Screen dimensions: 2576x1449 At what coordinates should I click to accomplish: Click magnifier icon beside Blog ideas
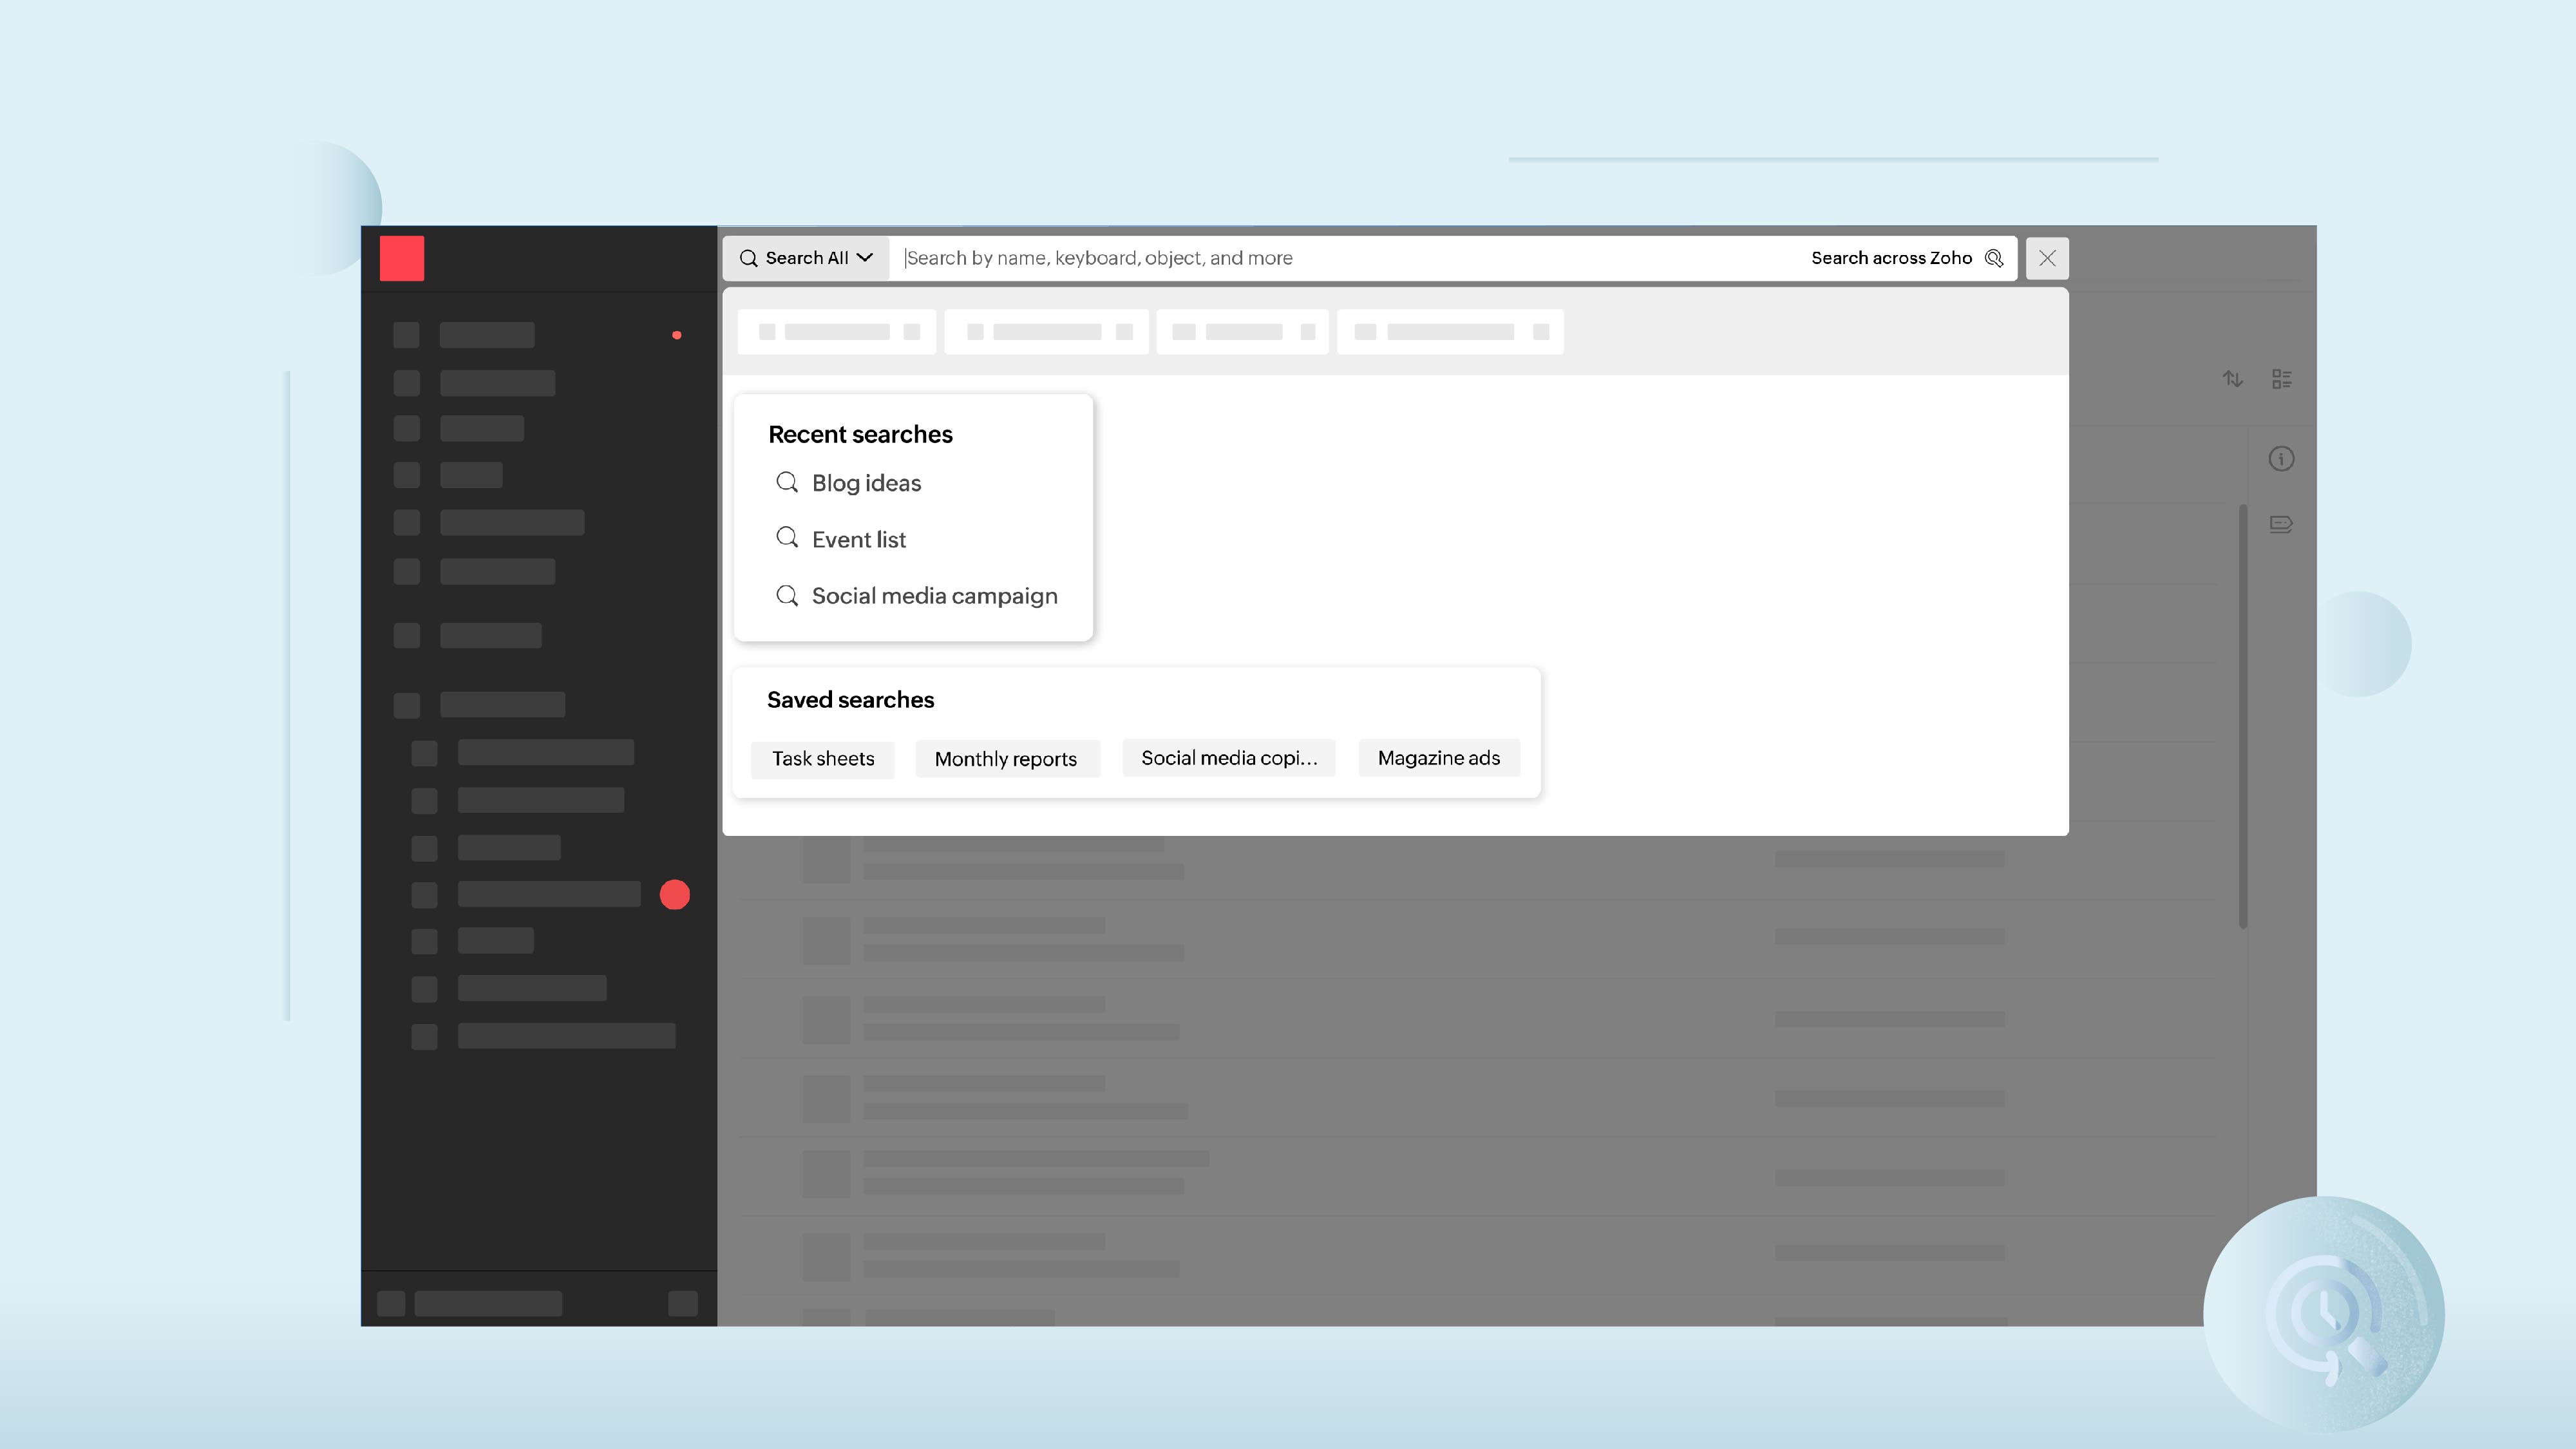pyautogui.click(x=787, y=482)
